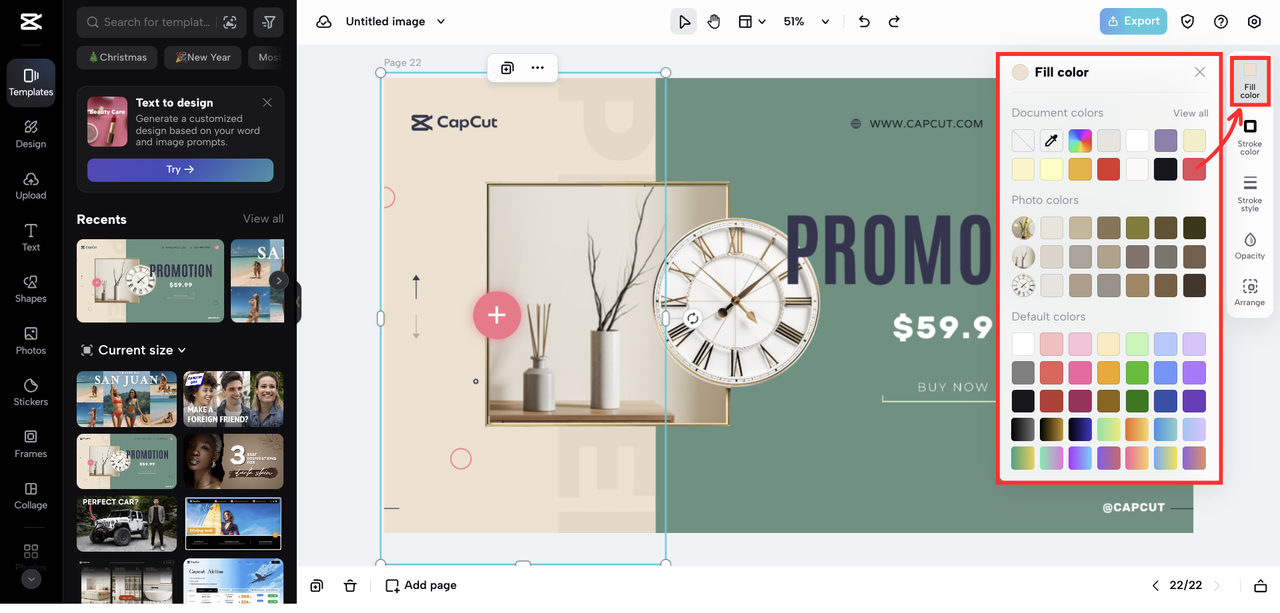Open the help question mark icon
This screenshot has width=1280, height=613.
[x=1221, y=21]
